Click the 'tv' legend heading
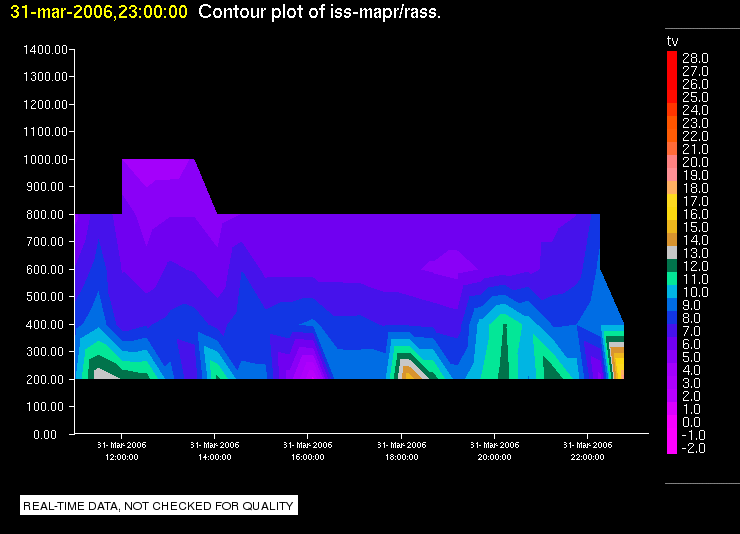This screenshot has height=534, width=740. [673, 42]
